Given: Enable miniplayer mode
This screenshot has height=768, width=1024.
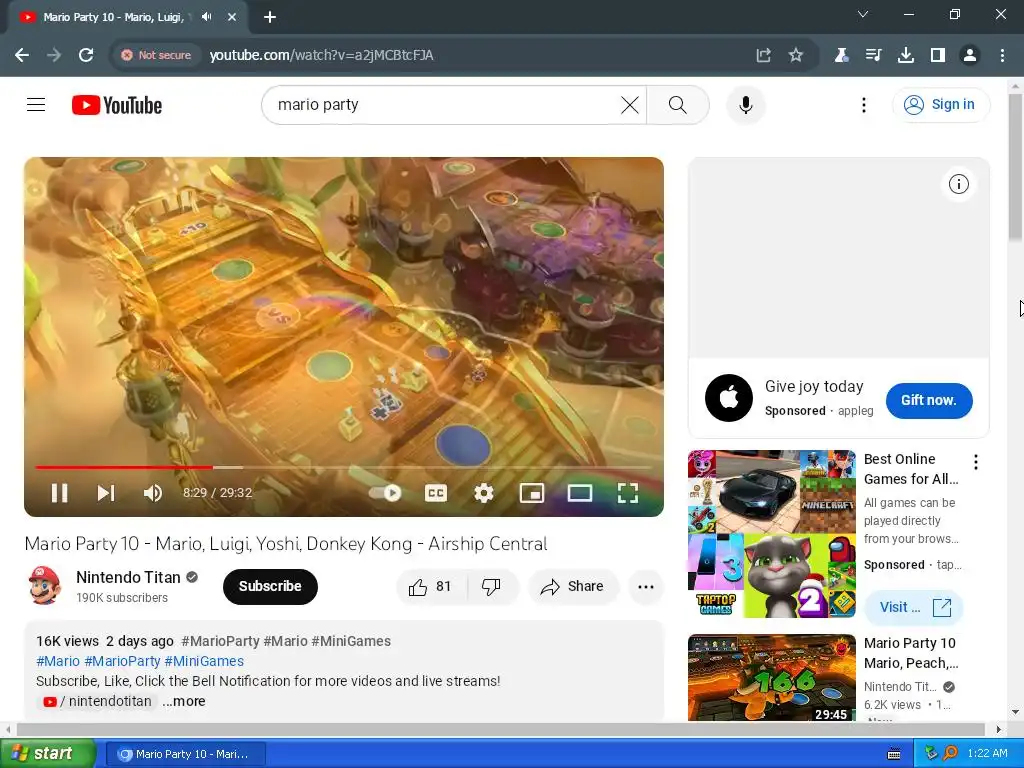Looking at the screenshot, I should click(532, 493).
